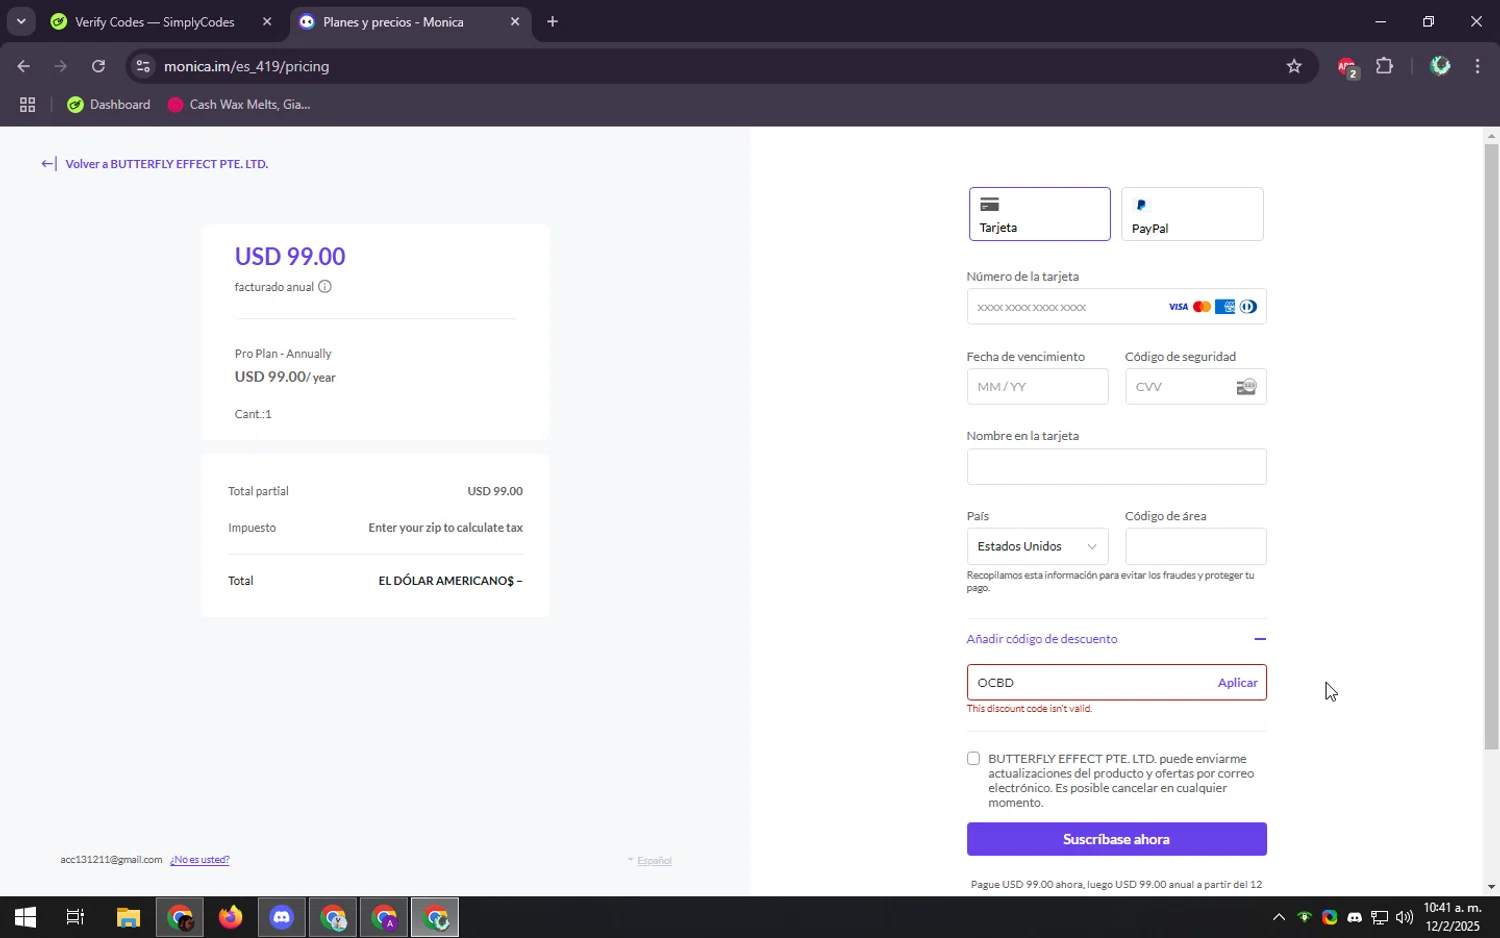Click the Suscríbase ahora button
Screen dimensions: 1500x938
pyautogui.click(x=1116, y=839)
